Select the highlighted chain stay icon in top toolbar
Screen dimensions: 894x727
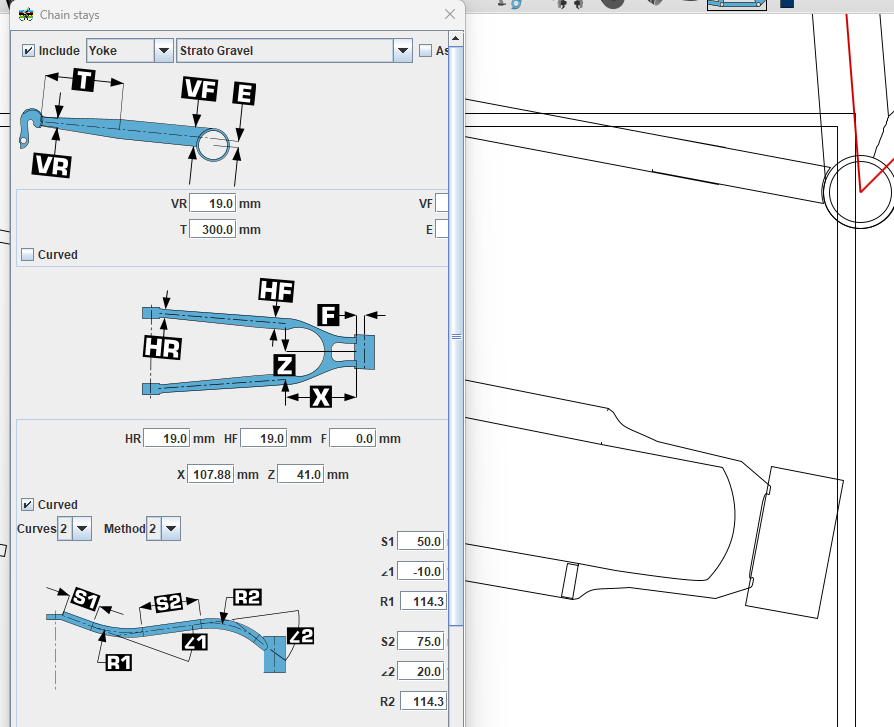click(x=737, y=4)
